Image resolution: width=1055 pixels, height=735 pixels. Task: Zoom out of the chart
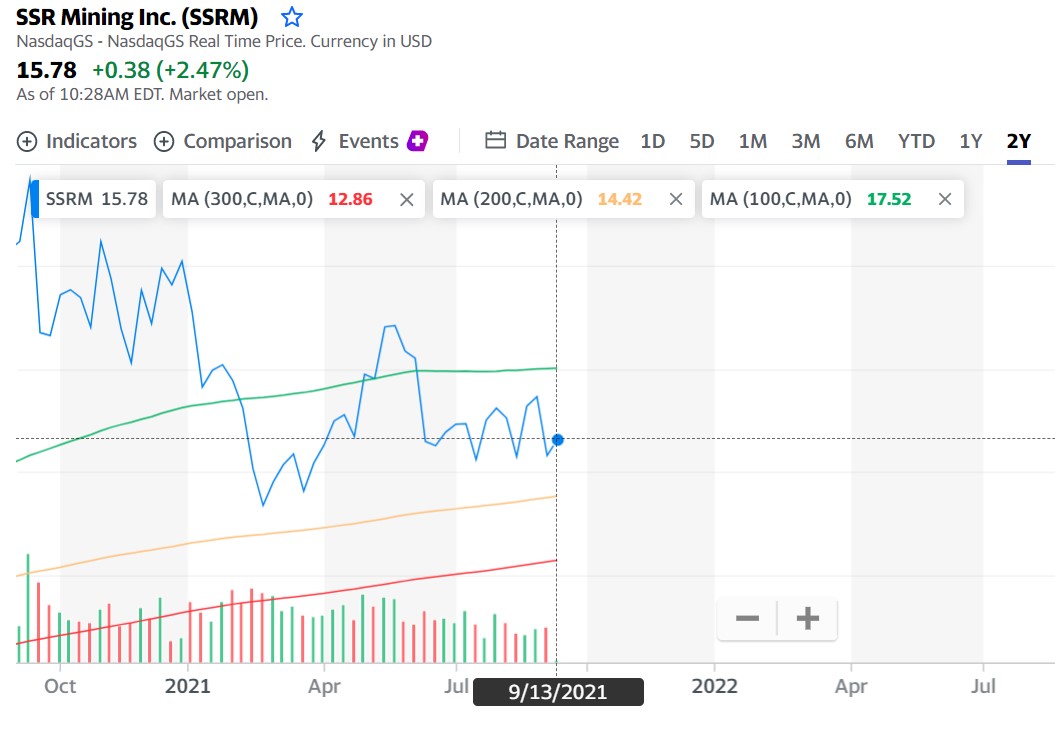pos(747,619)
